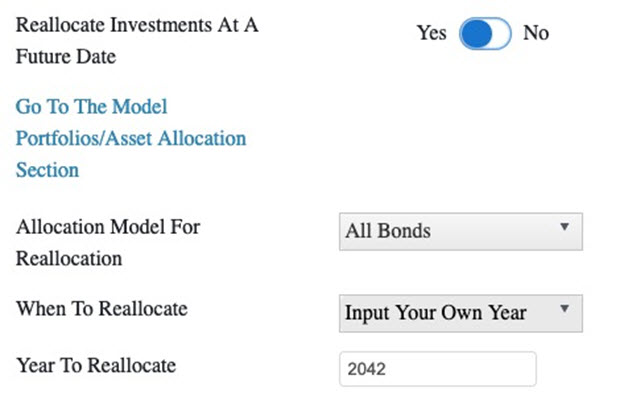This screenshot has height=400, width=624.
Task: Click the arrow on the All Bonds dropdown
Action: coord(564,229)
